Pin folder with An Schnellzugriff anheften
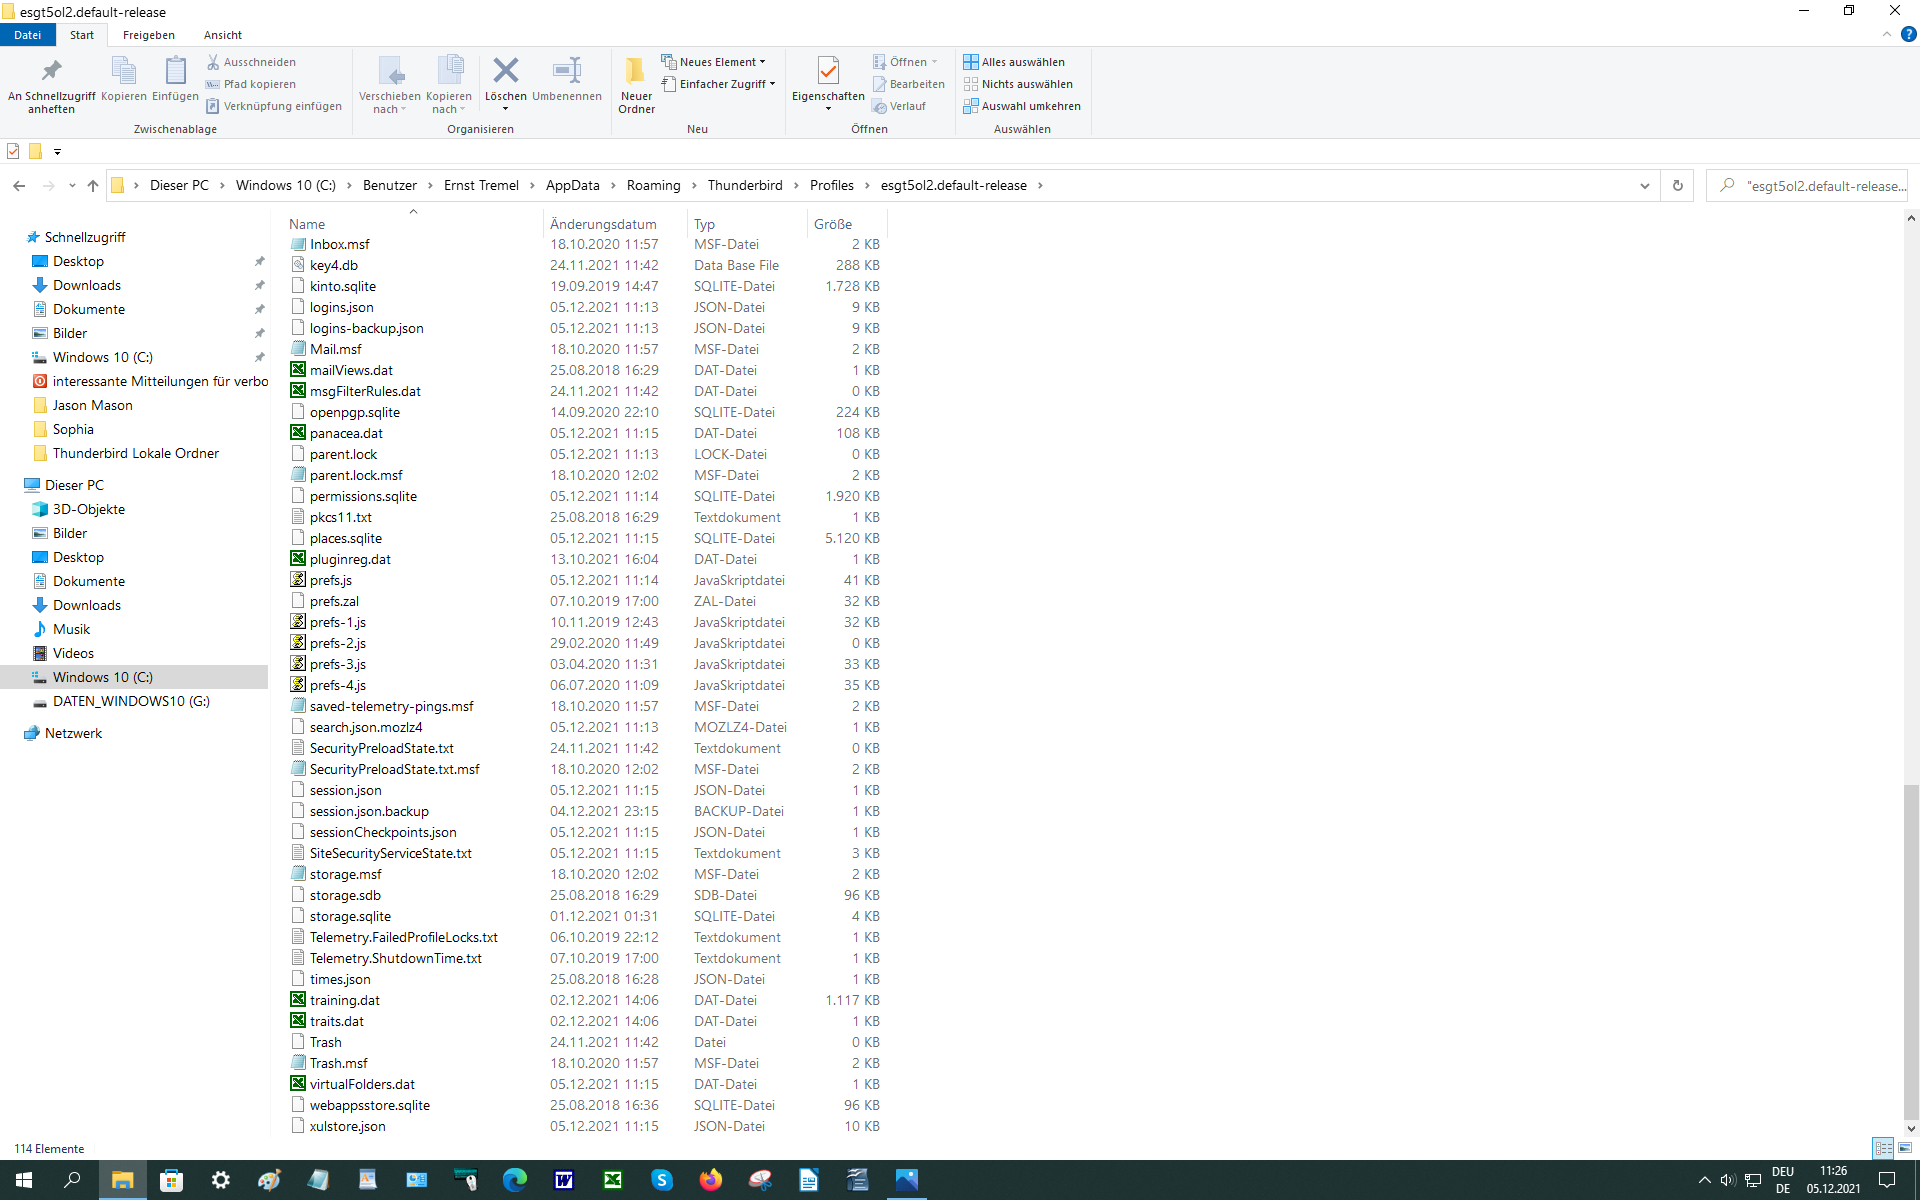Screen dimensions: 1920x1200 coord(51,71)
